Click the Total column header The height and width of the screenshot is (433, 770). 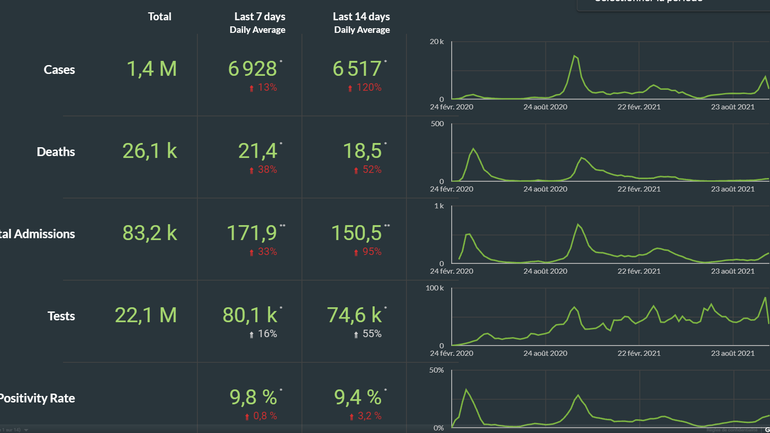pos(159,17)
